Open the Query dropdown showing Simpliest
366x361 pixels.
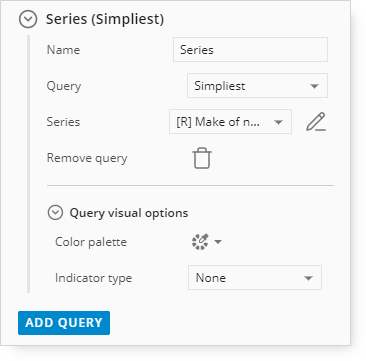point(257,86)
